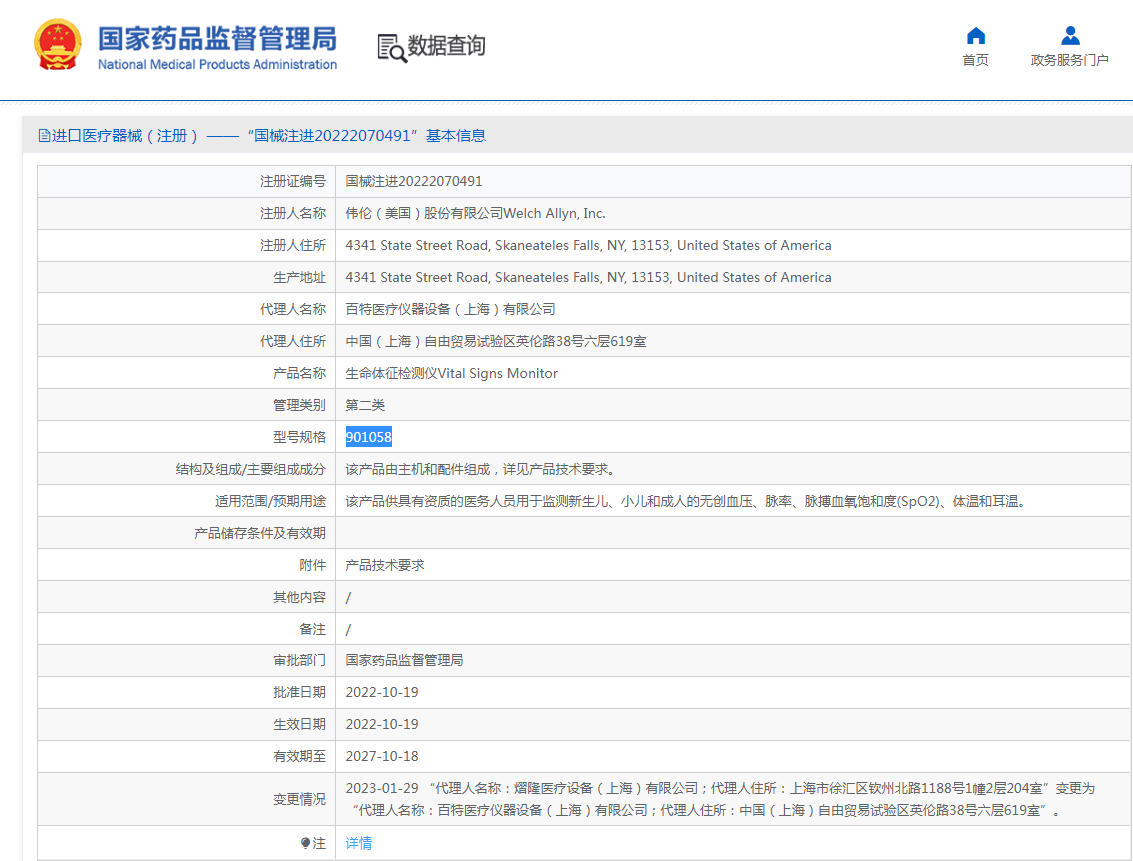Click the 变更情况 2023-01-29 change record
This screenshot has width=1133, height=861.
point(720,799)
